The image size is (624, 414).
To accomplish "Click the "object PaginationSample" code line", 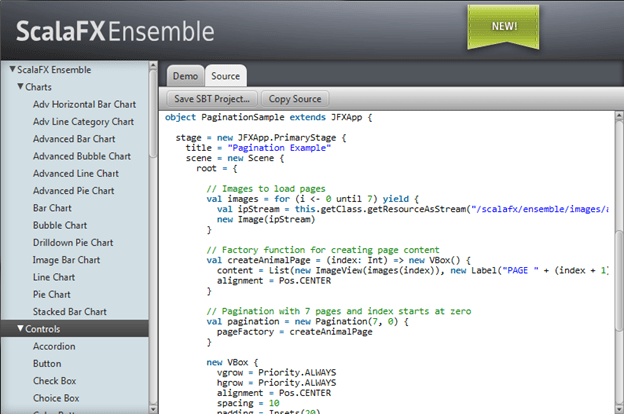I will [269, 117].
